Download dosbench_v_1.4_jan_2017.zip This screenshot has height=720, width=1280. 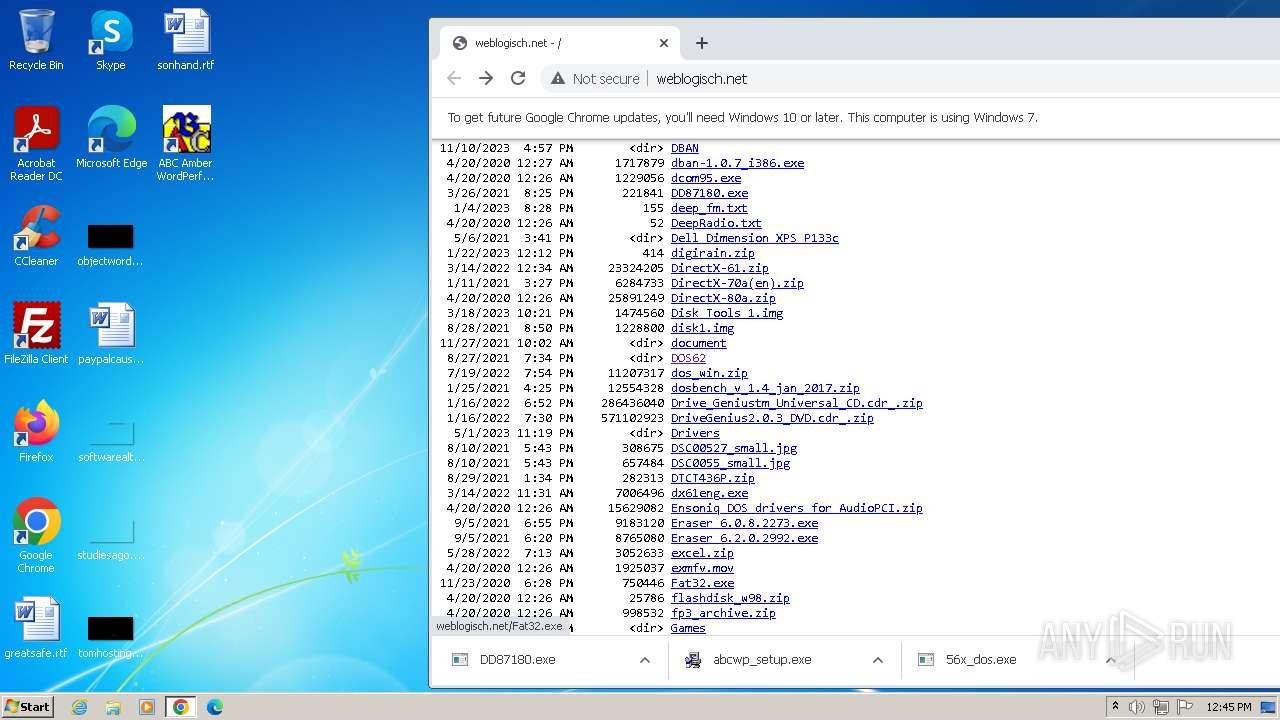tap(765, 388)
